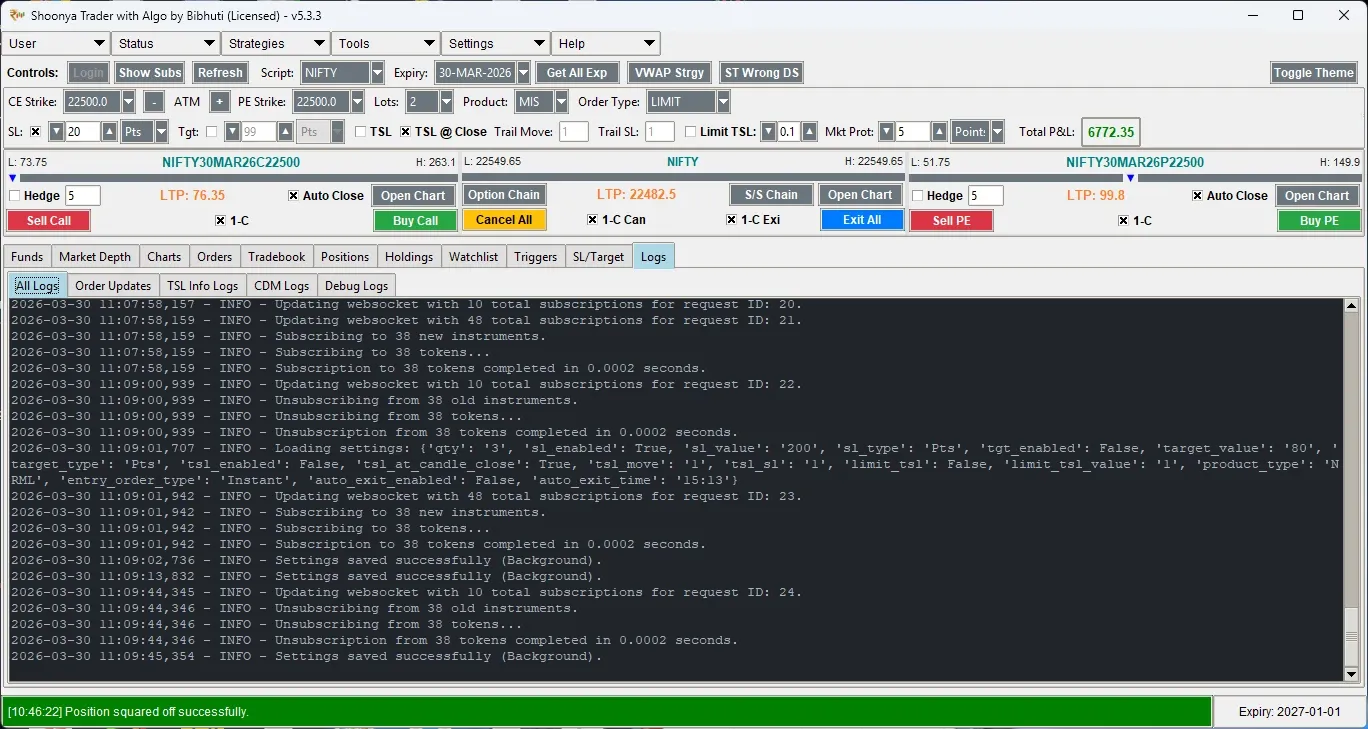The height and width of the screenshot is (729, 1368).
Task: Open the SL unit dropdown showing Pts
Action: point(162,132)
